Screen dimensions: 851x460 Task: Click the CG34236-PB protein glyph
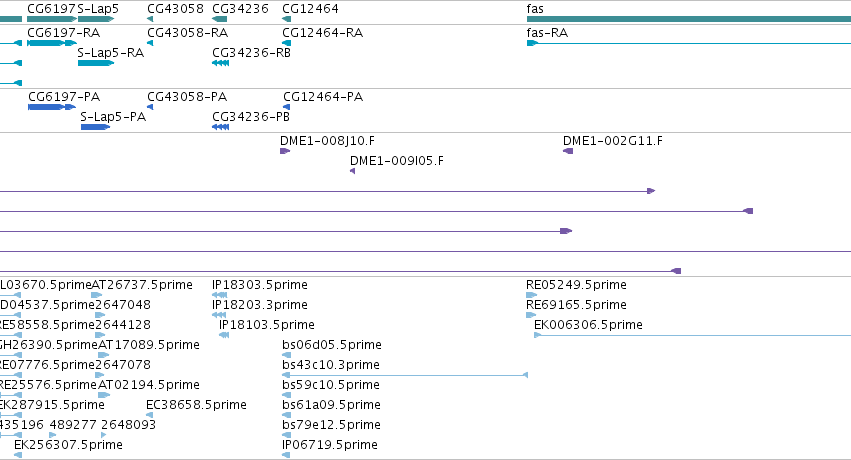[220, 127]
